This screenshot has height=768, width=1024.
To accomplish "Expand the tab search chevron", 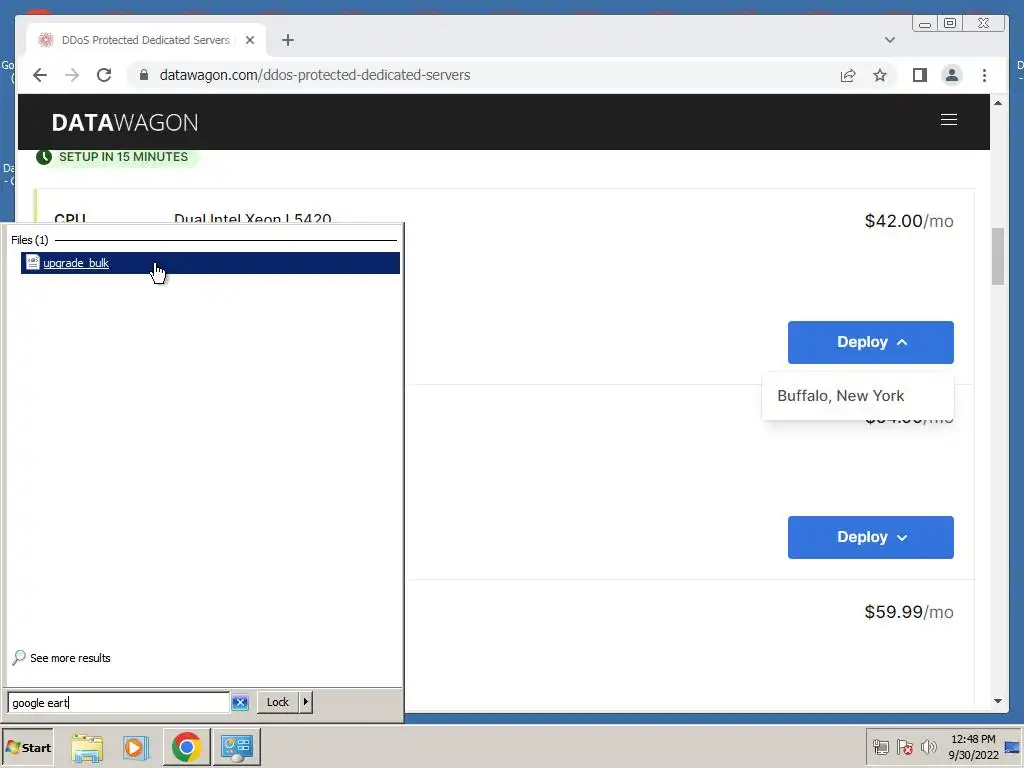I will pyautogui.click(x=889, y=40).
